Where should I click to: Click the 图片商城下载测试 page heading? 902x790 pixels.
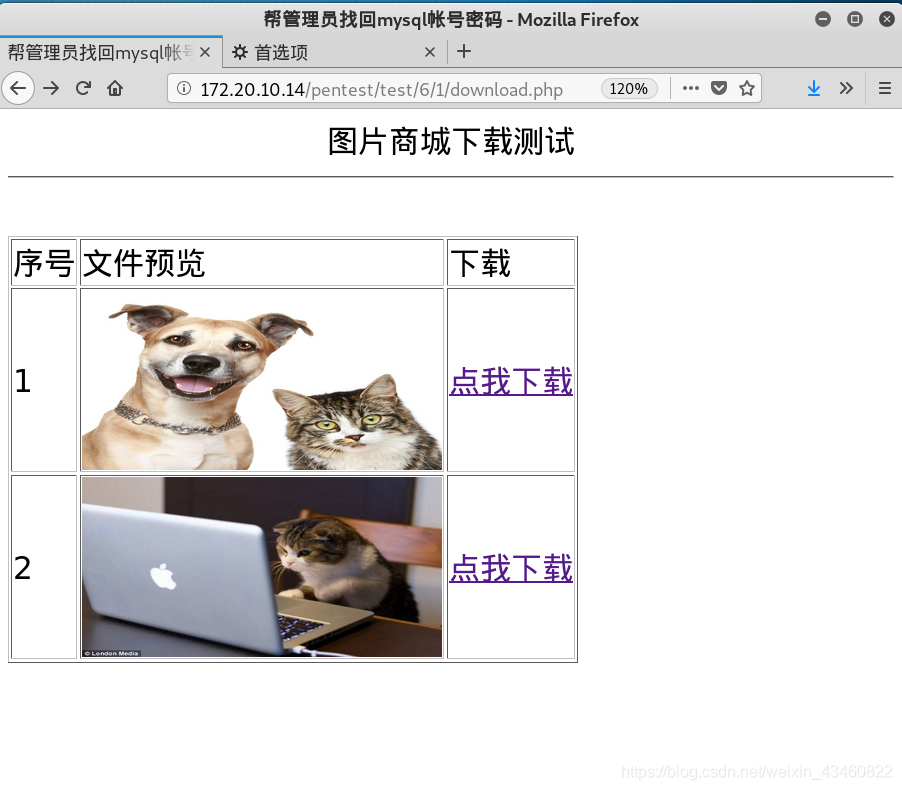[451, 141]
